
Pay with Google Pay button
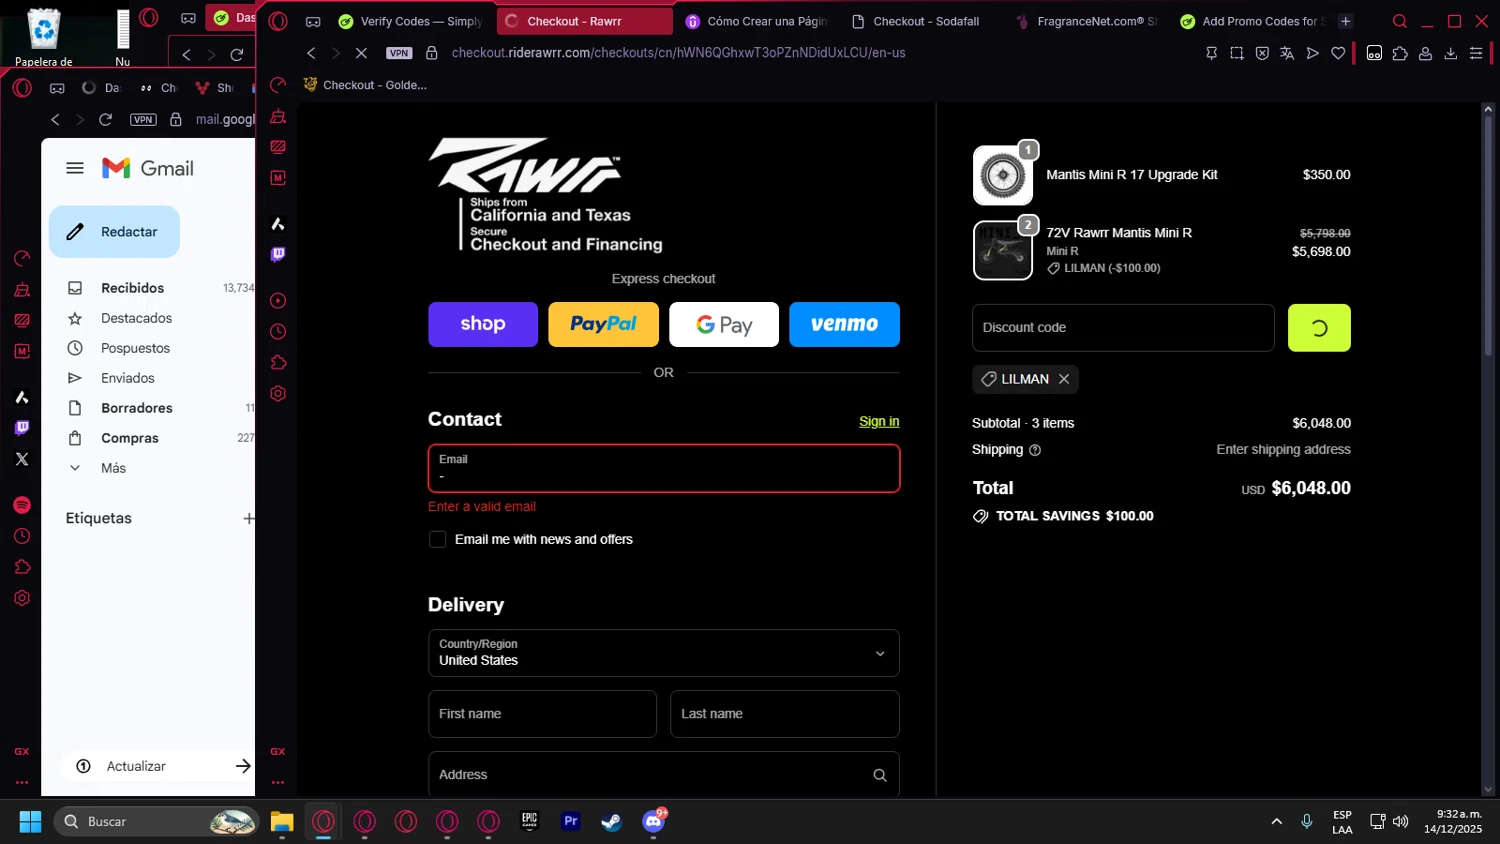tap(724, 325)
